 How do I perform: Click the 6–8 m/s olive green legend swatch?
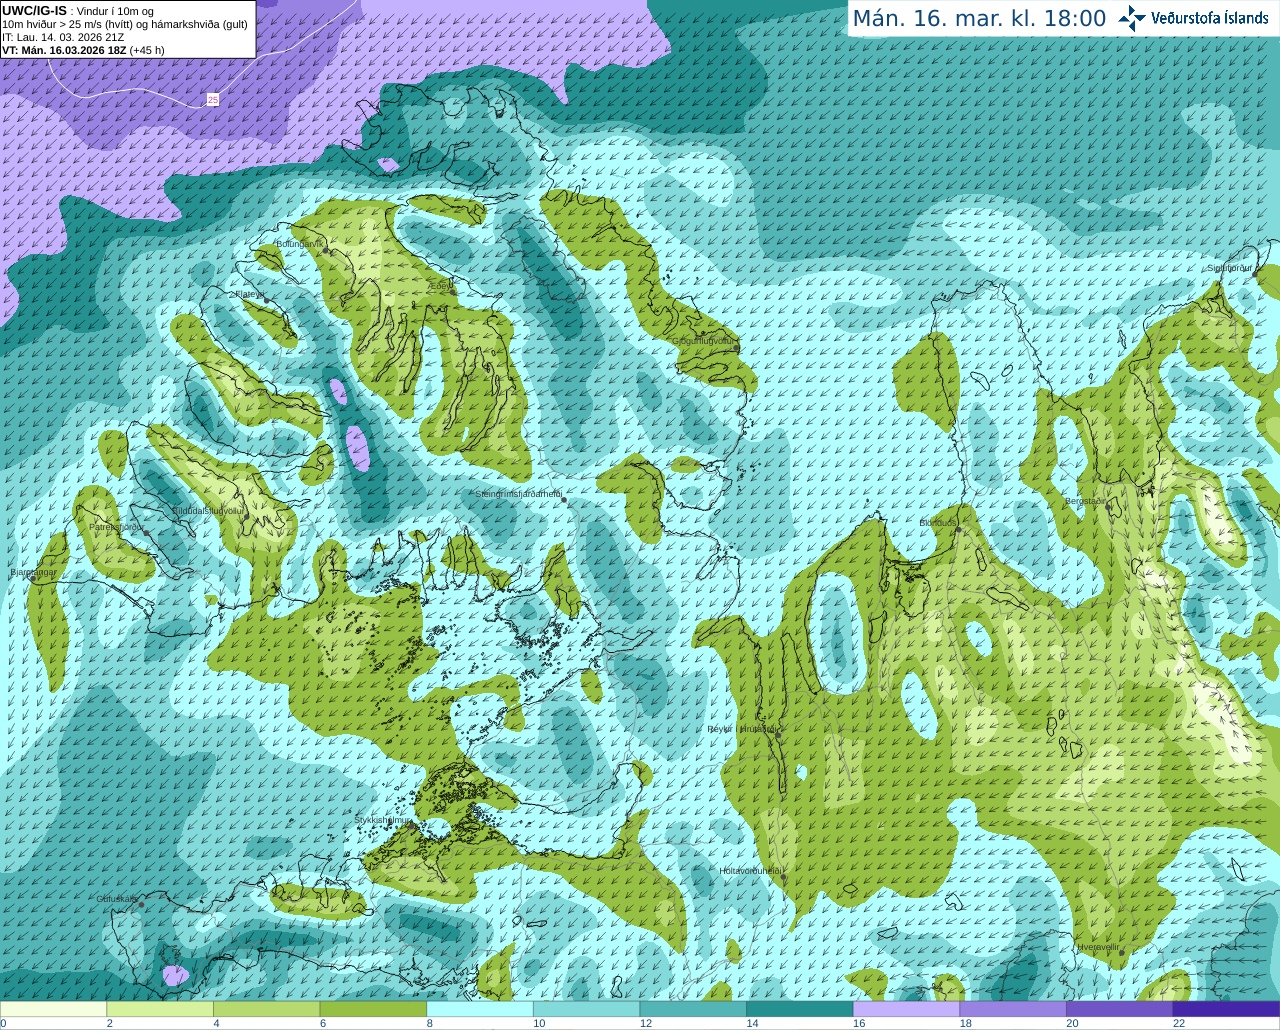373,1009
